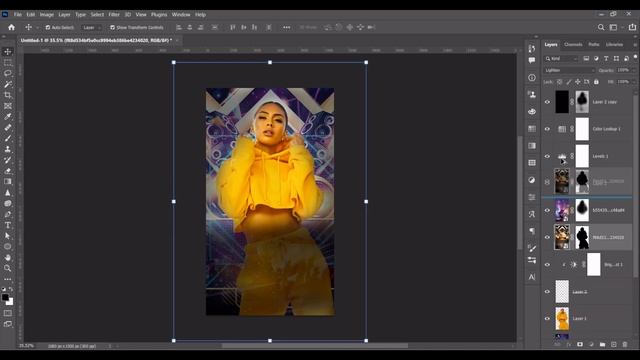640x360 pixels.
Task: Open the layer Kind filter dropdown
Action: (x=561, y=59)
